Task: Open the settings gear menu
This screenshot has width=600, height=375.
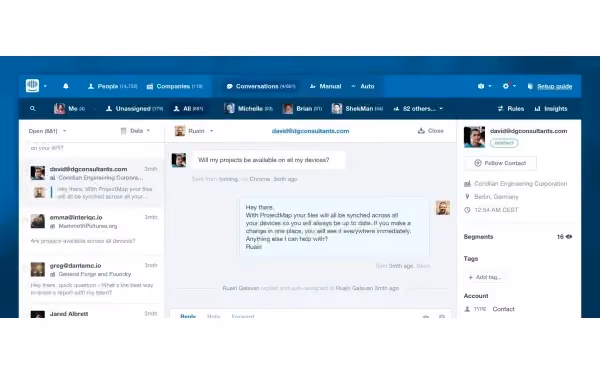Action: coord(509,86)
